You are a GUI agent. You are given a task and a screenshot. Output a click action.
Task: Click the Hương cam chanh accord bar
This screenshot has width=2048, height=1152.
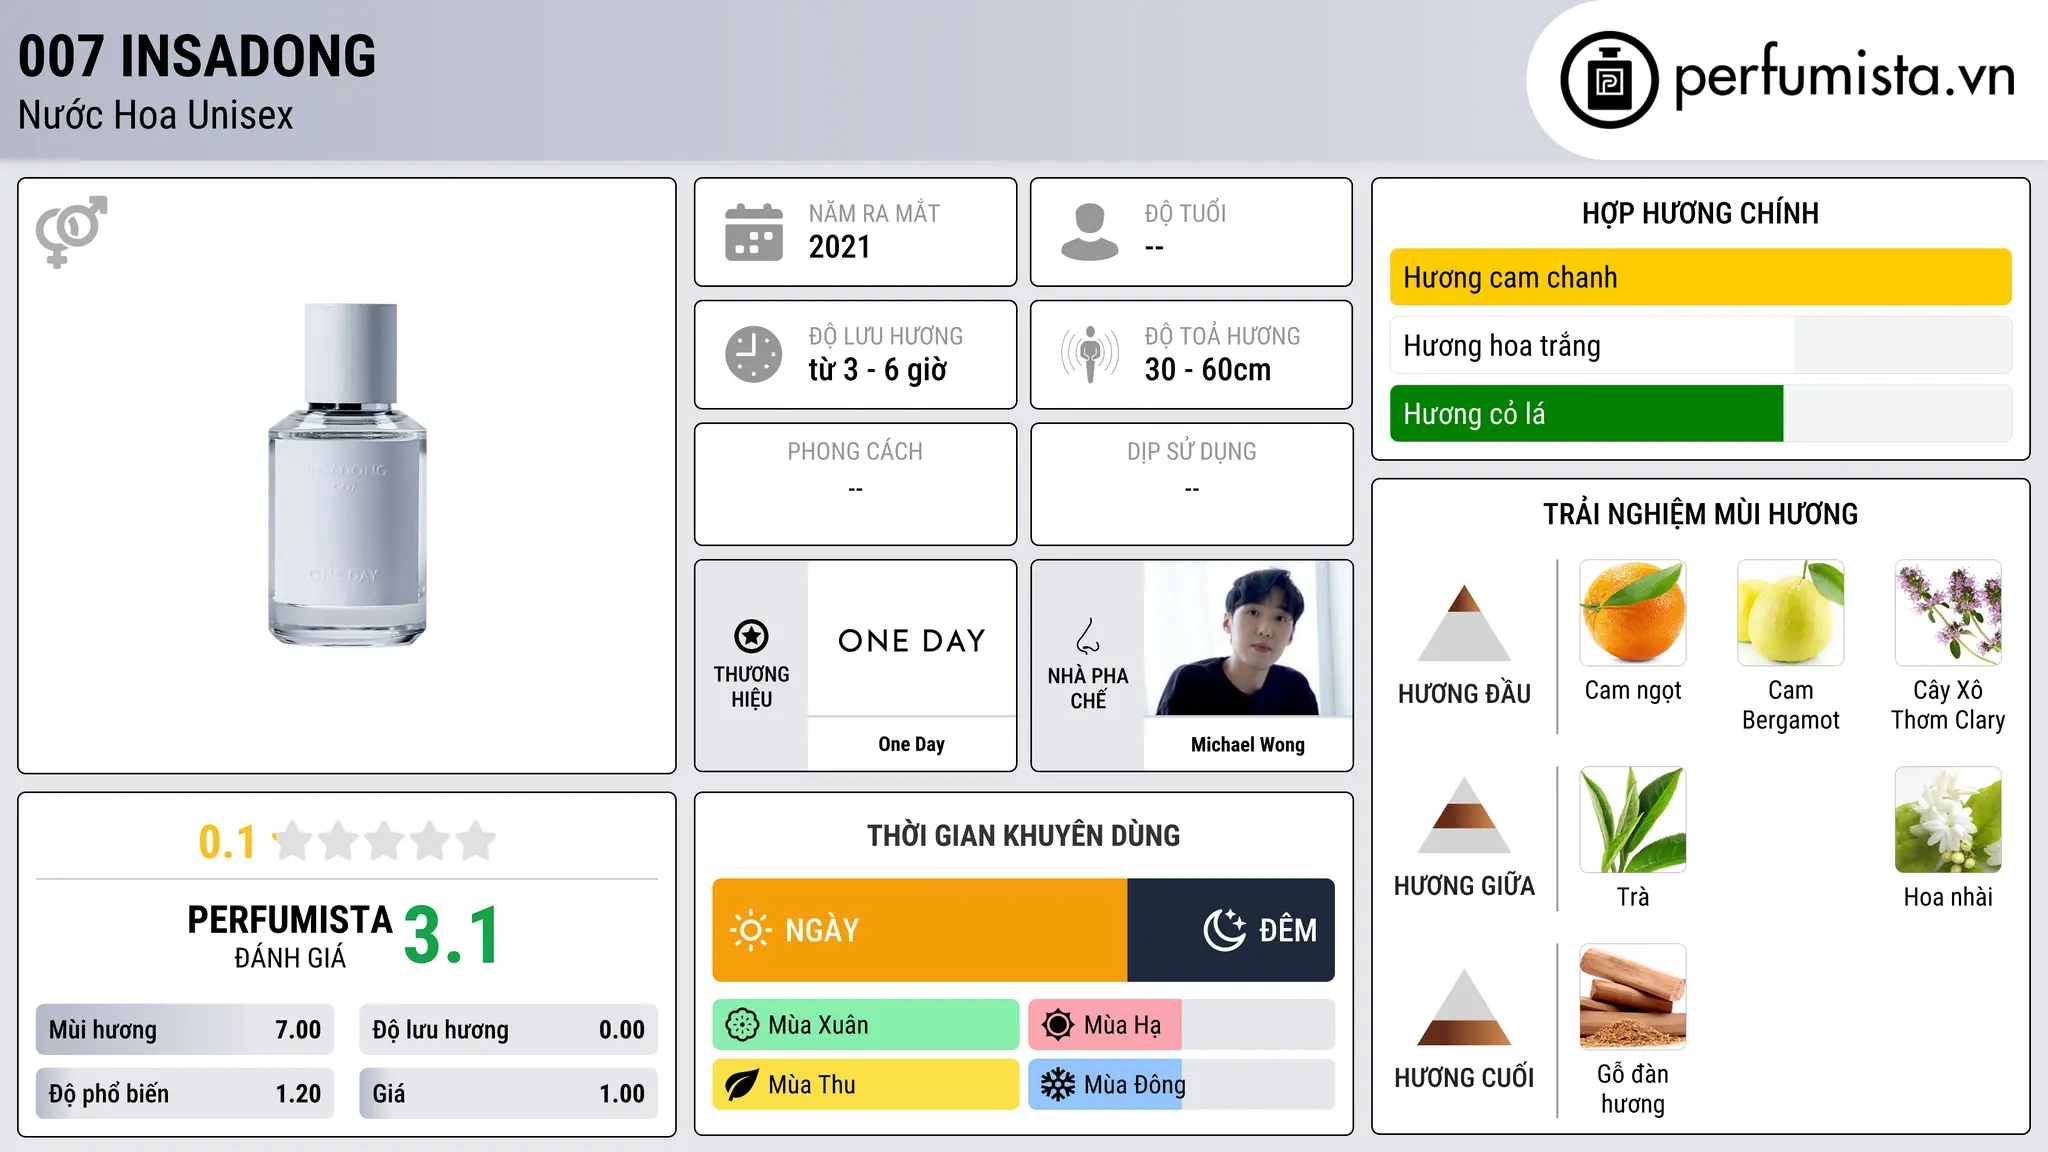(x=1700, y=277)
